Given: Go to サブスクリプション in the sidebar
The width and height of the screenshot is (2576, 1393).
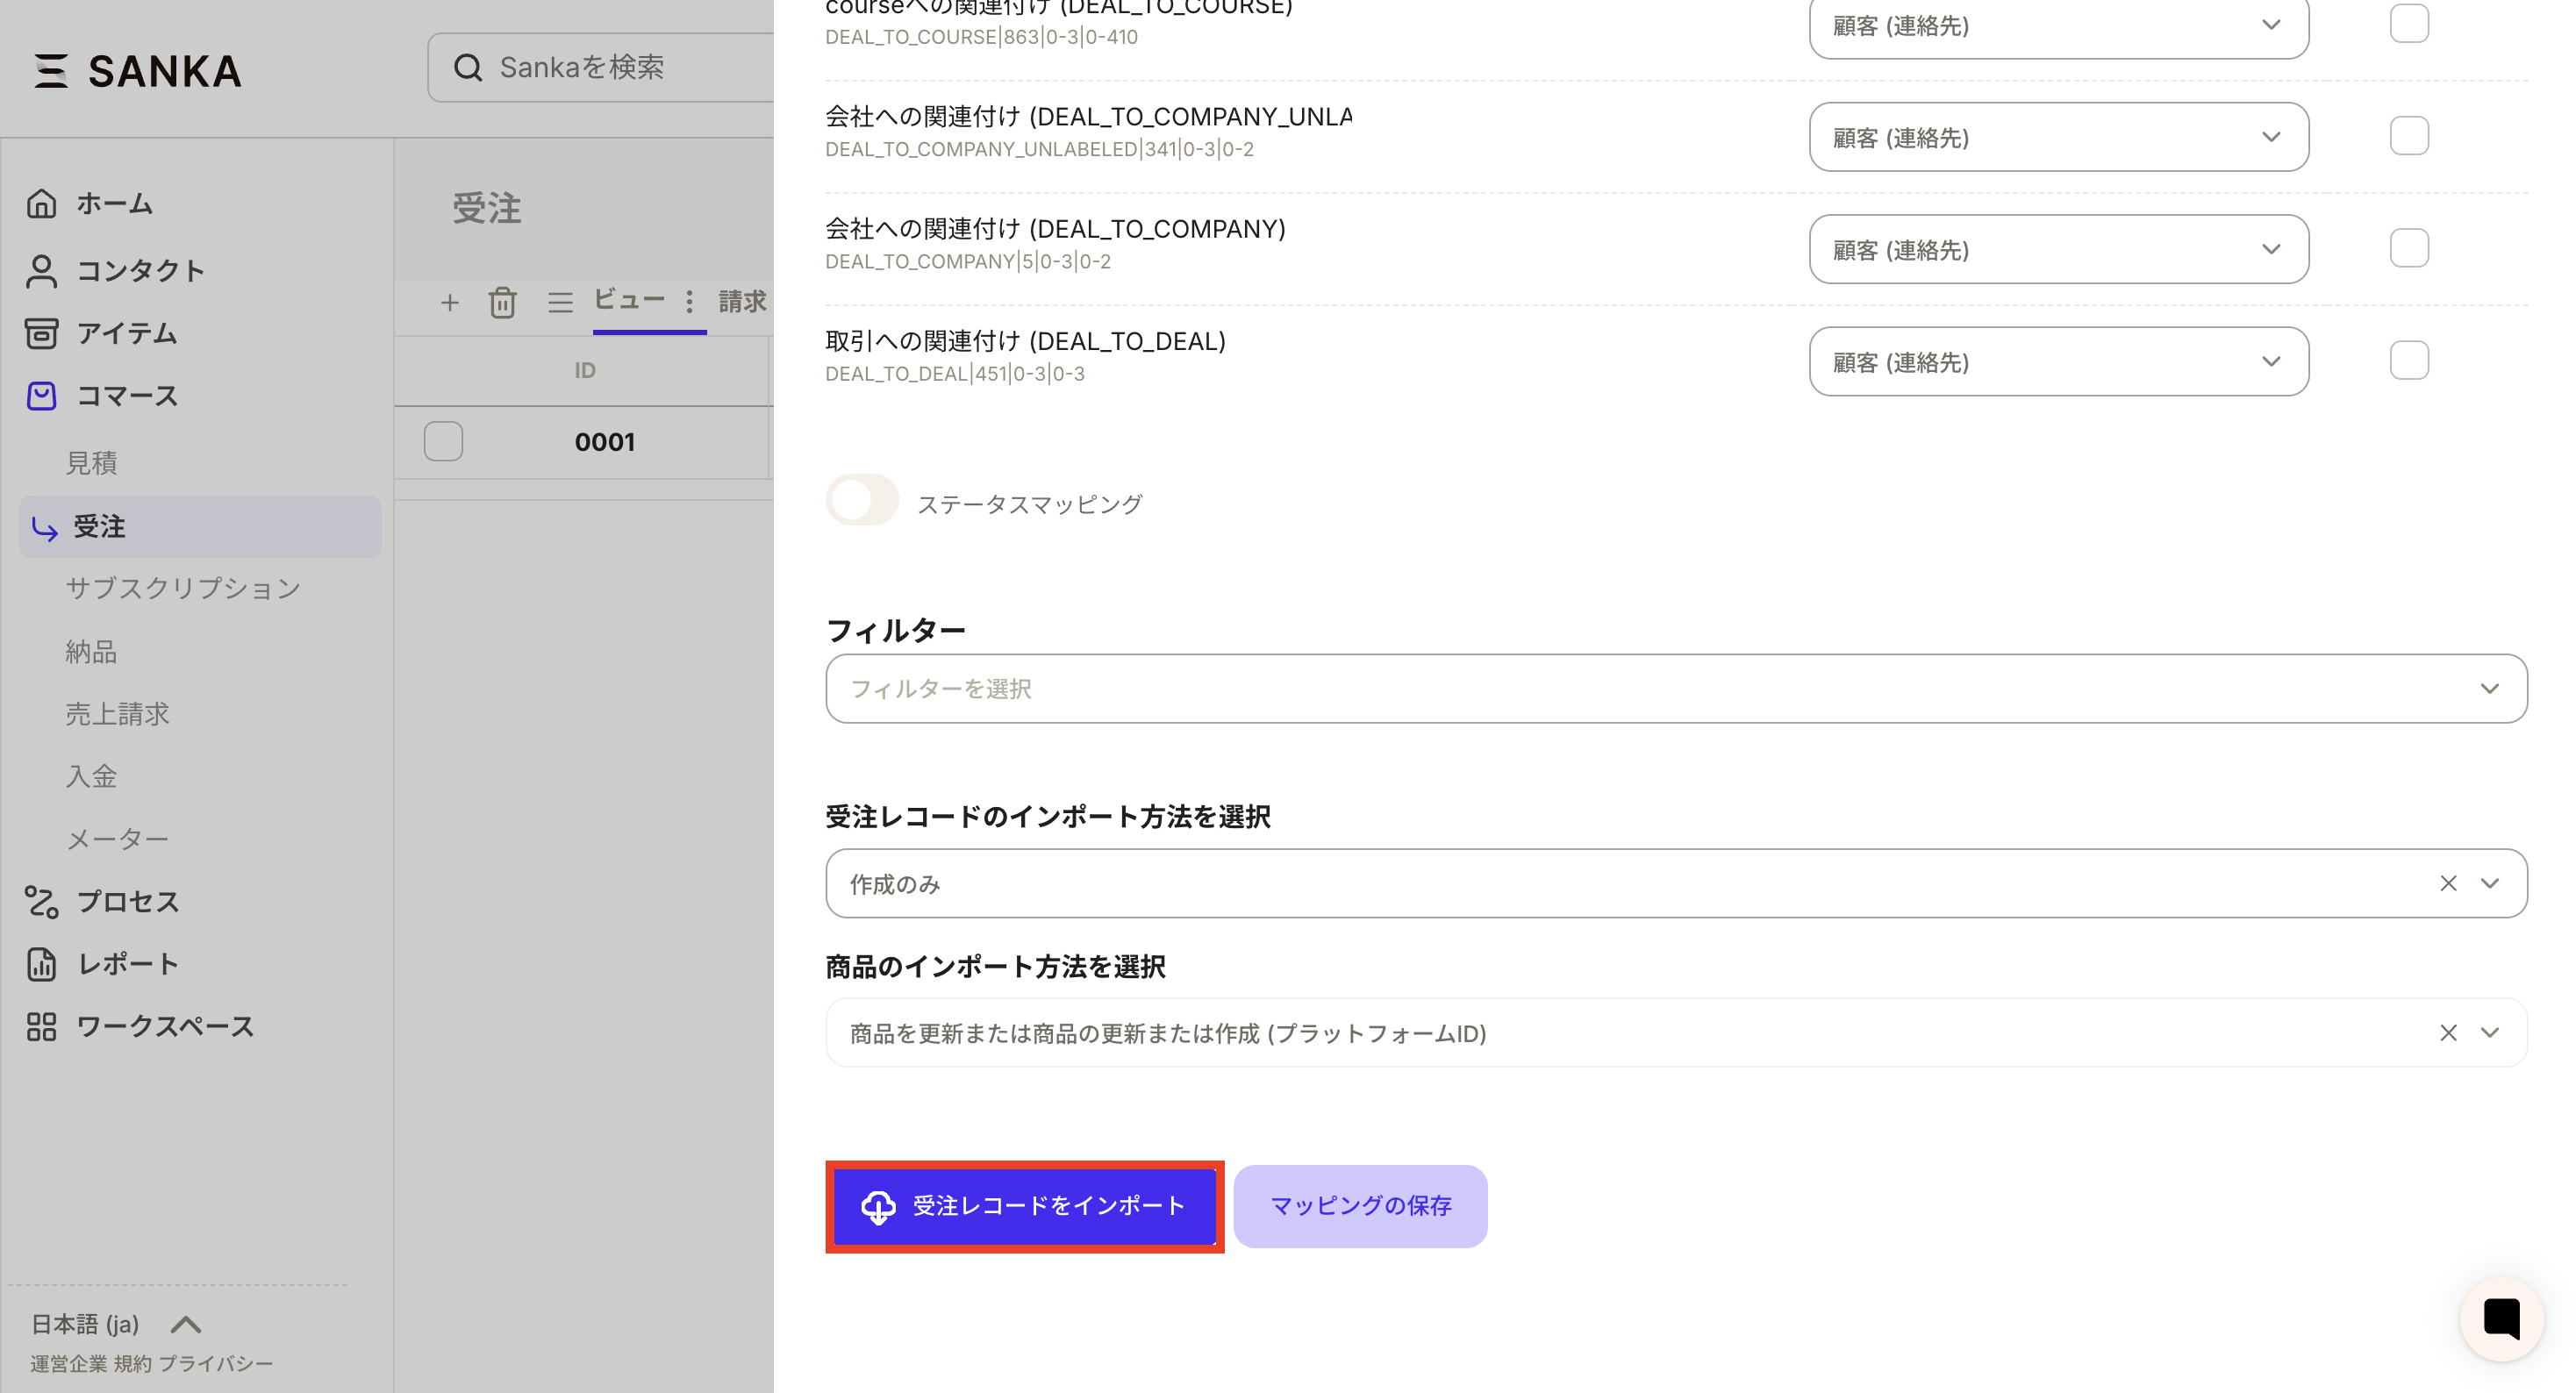Looking at the screenshot, I should coord(183,588).
